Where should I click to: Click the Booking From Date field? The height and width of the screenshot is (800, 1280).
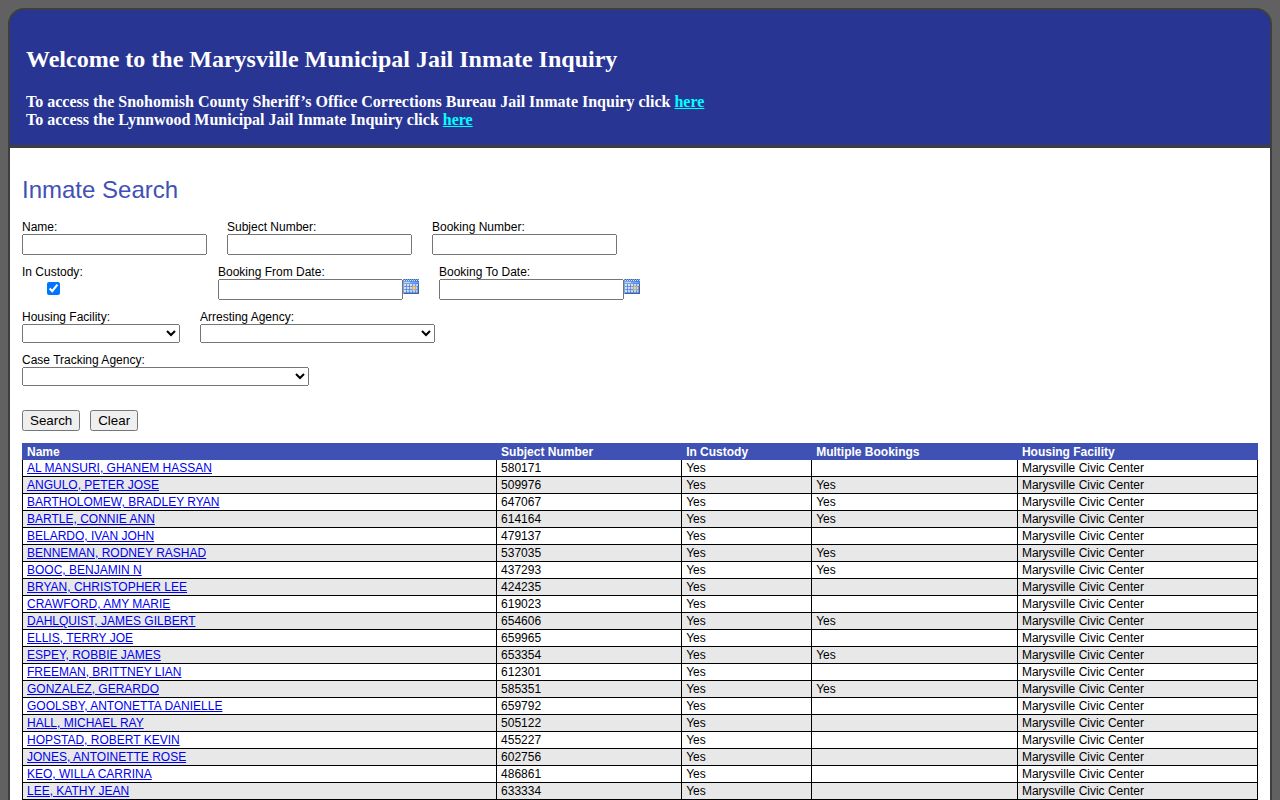pyautogui.click(x=310, y=290)
